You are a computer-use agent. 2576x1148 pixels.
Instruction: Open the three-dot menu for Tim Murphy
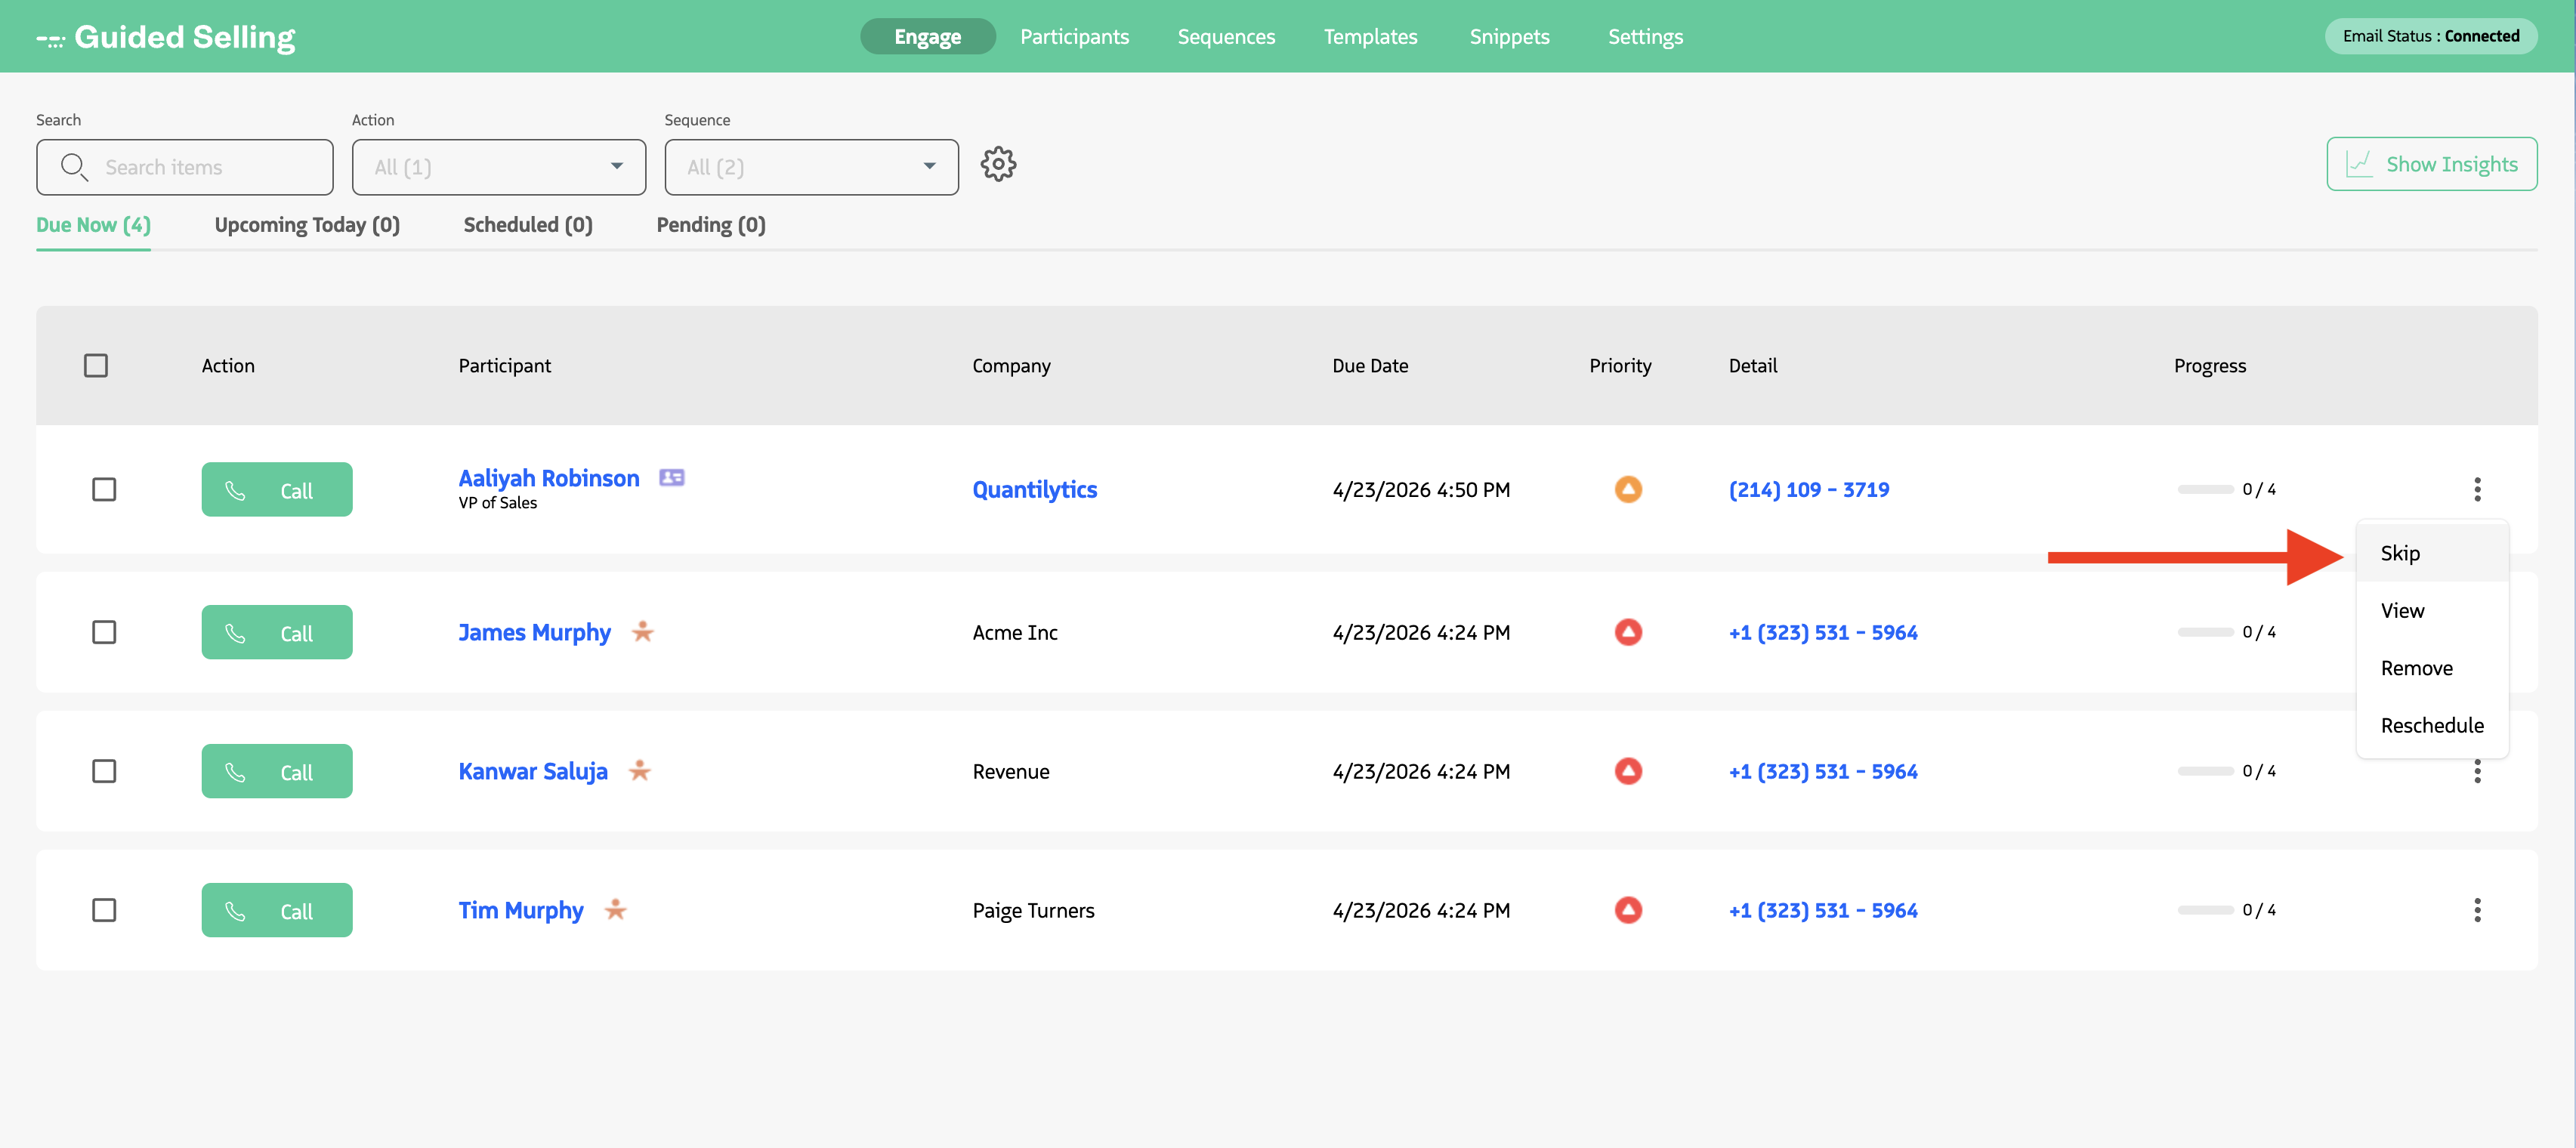tap(2476, 910)
